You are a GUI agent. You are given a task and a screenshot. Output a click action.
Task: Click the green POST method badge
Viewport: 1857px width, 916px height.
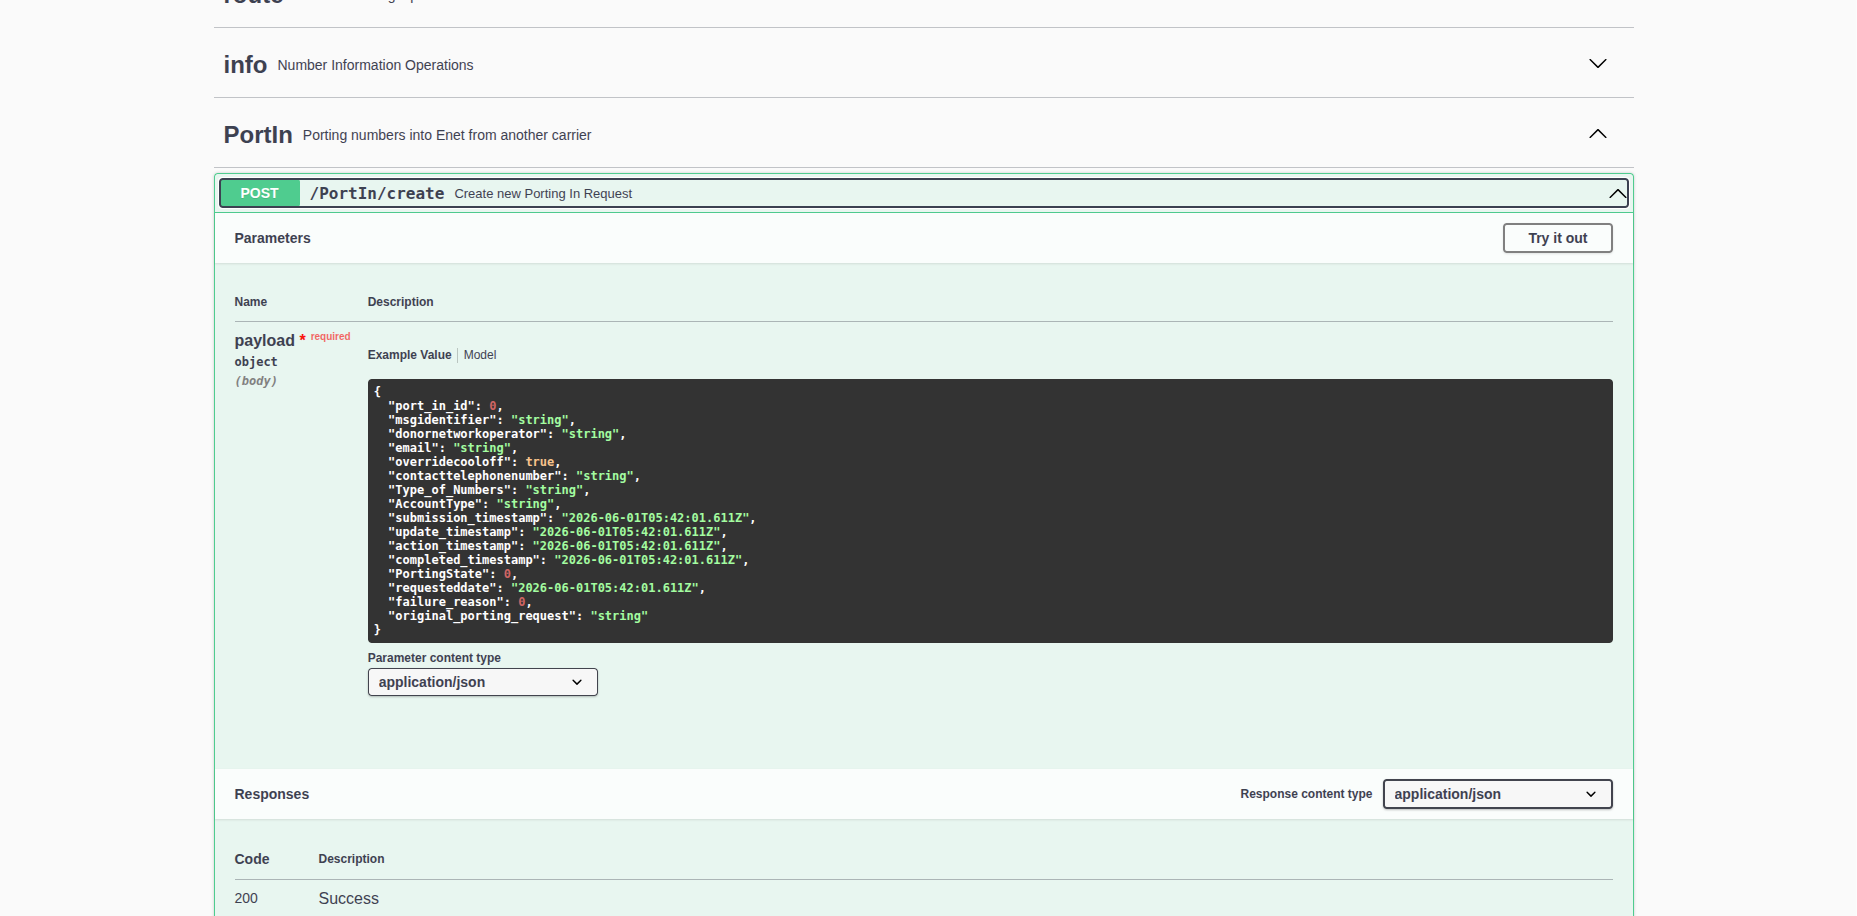(259, 193)
